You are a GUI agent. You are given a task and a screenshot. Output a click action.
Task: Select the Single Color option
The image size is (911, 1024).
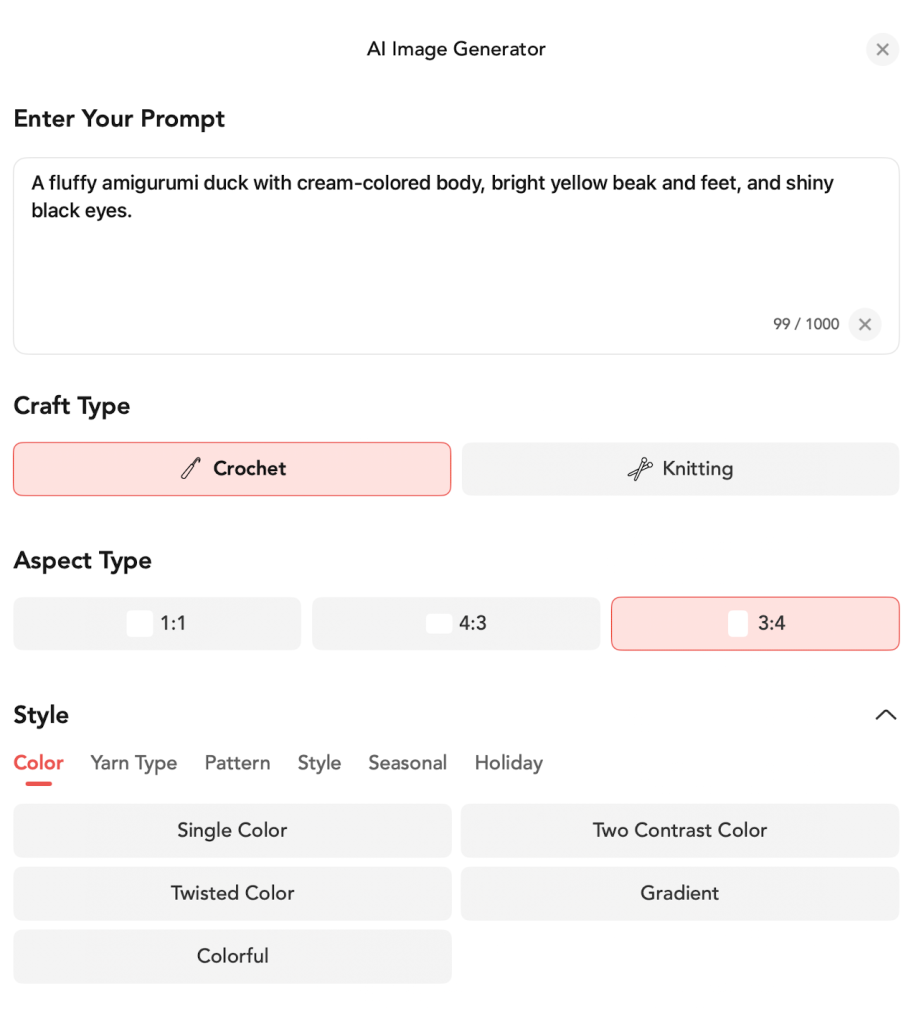click(x=232, y=830)
